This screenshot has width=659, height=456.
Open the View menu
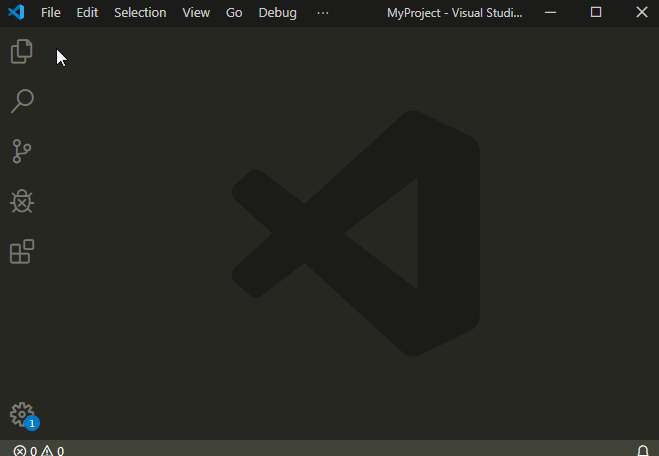tap(196, 13)
